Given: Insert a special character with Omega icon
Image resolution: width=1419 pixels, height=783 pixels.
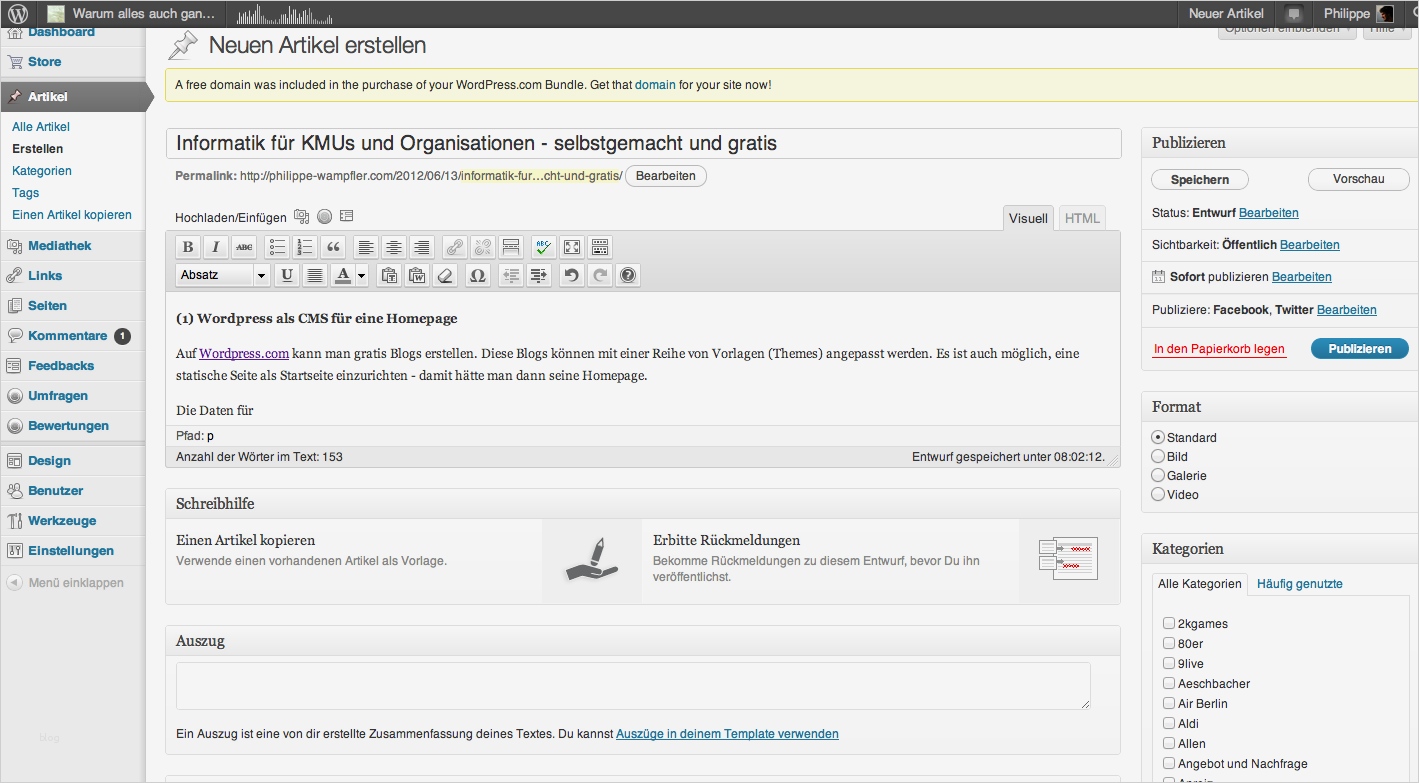Looking at the screenshot, I should (478, 275).
